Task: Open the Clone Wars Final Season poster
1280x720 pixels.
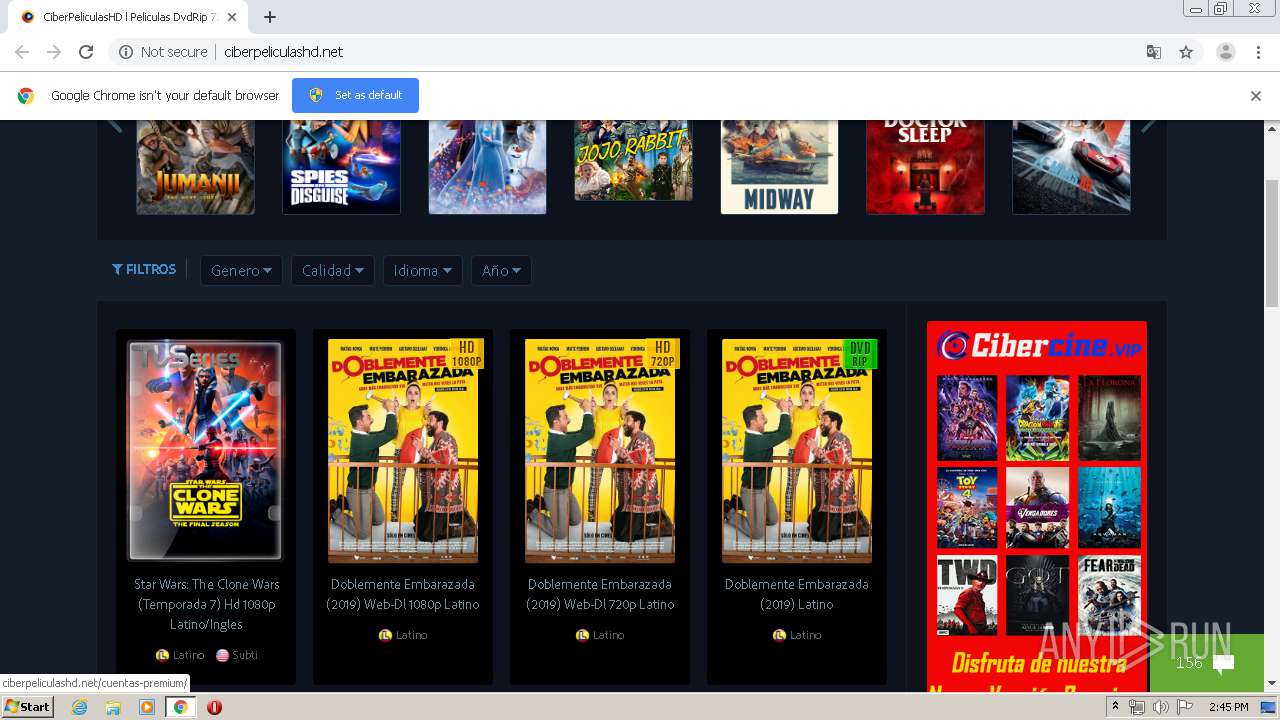Action: tap(205, 450)
